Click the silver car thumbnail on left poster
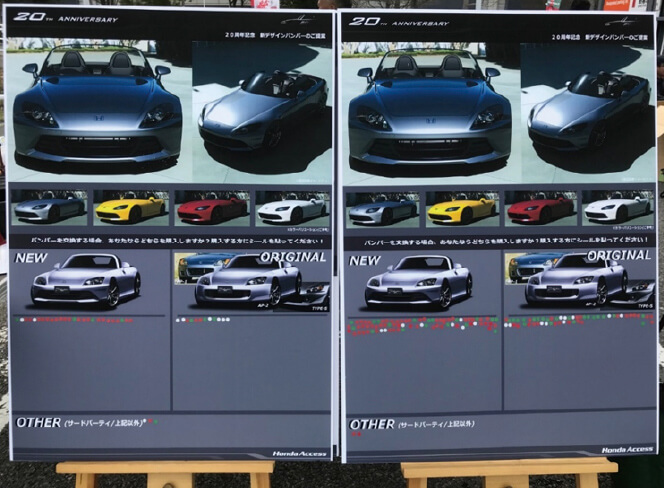 tap(49, 208)
